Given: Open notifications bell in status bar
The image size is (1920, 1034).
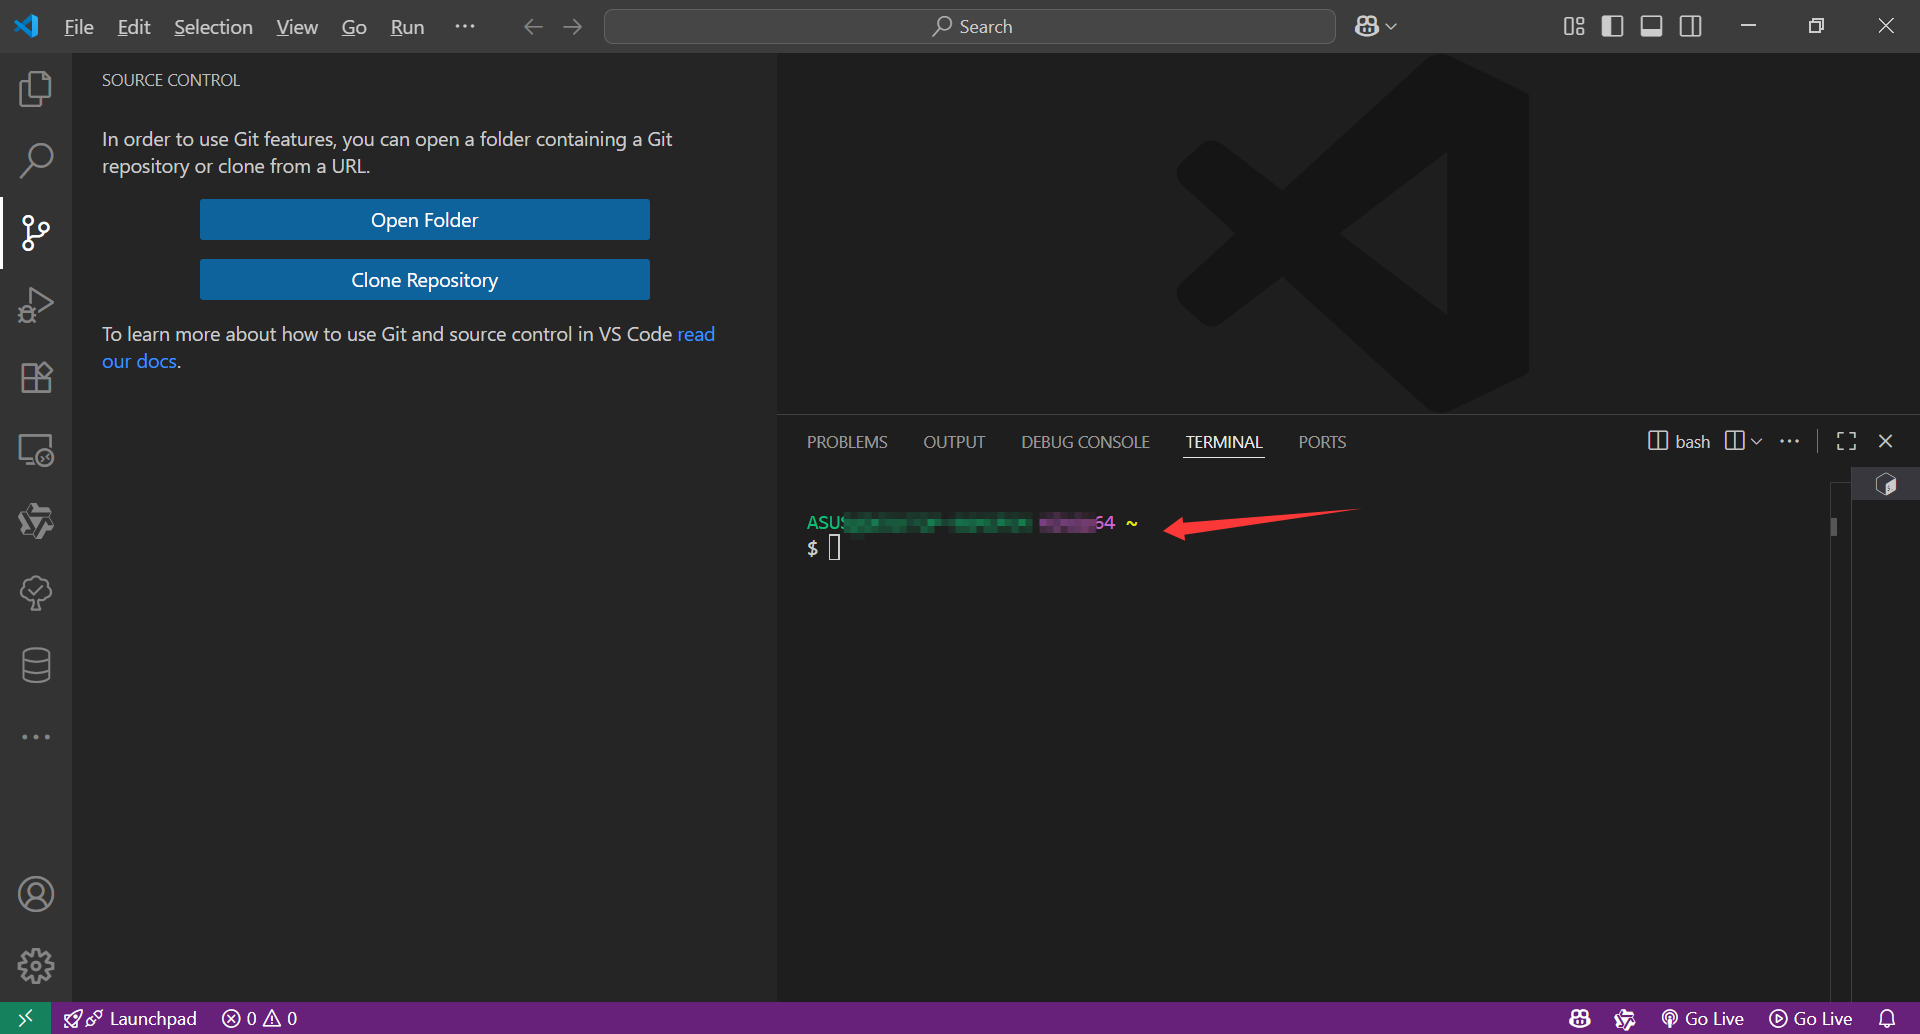Looking at the screenshot, I should tap(1887, 1018).
